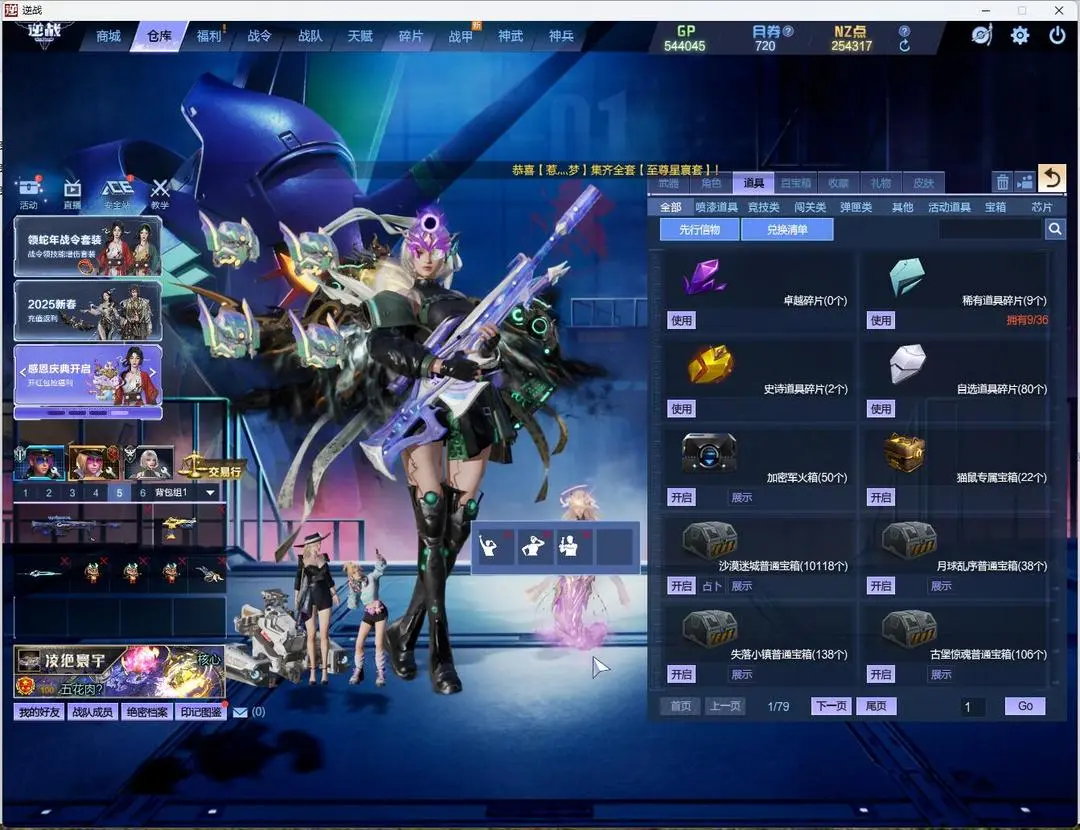Viewport: 1080px width, 830px height.
Task: Click the 猫鼠专属宝箱 golden chest icon
Action: click(x=904, y=452)
